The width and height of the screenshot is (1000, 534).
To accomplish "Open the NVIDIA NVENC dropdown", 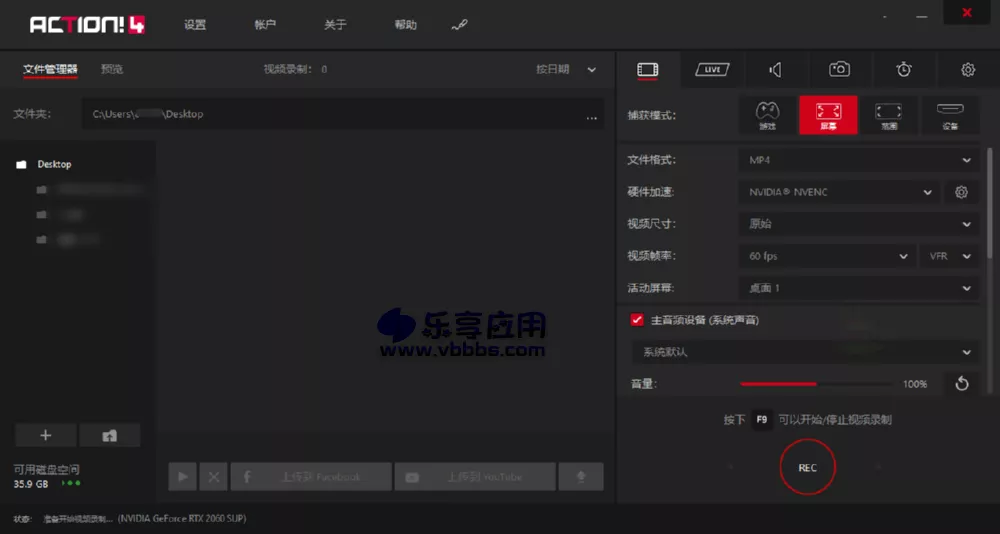I will pos(839,192).
